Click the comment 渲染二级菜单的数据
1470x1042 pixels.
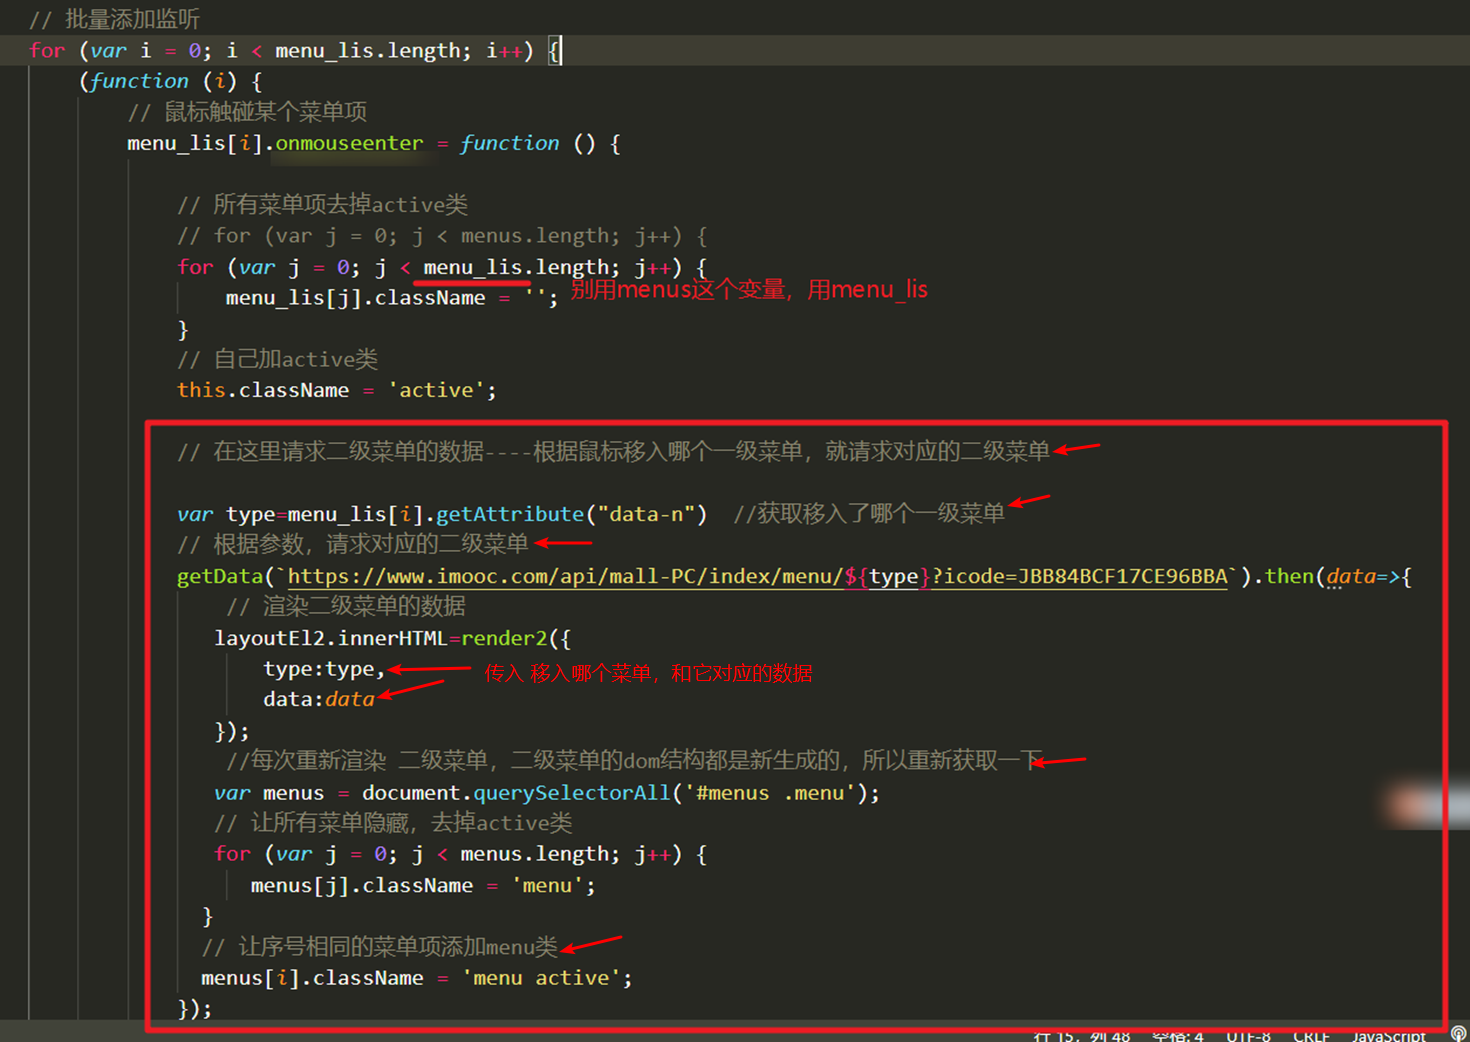[x=346, y=606]
